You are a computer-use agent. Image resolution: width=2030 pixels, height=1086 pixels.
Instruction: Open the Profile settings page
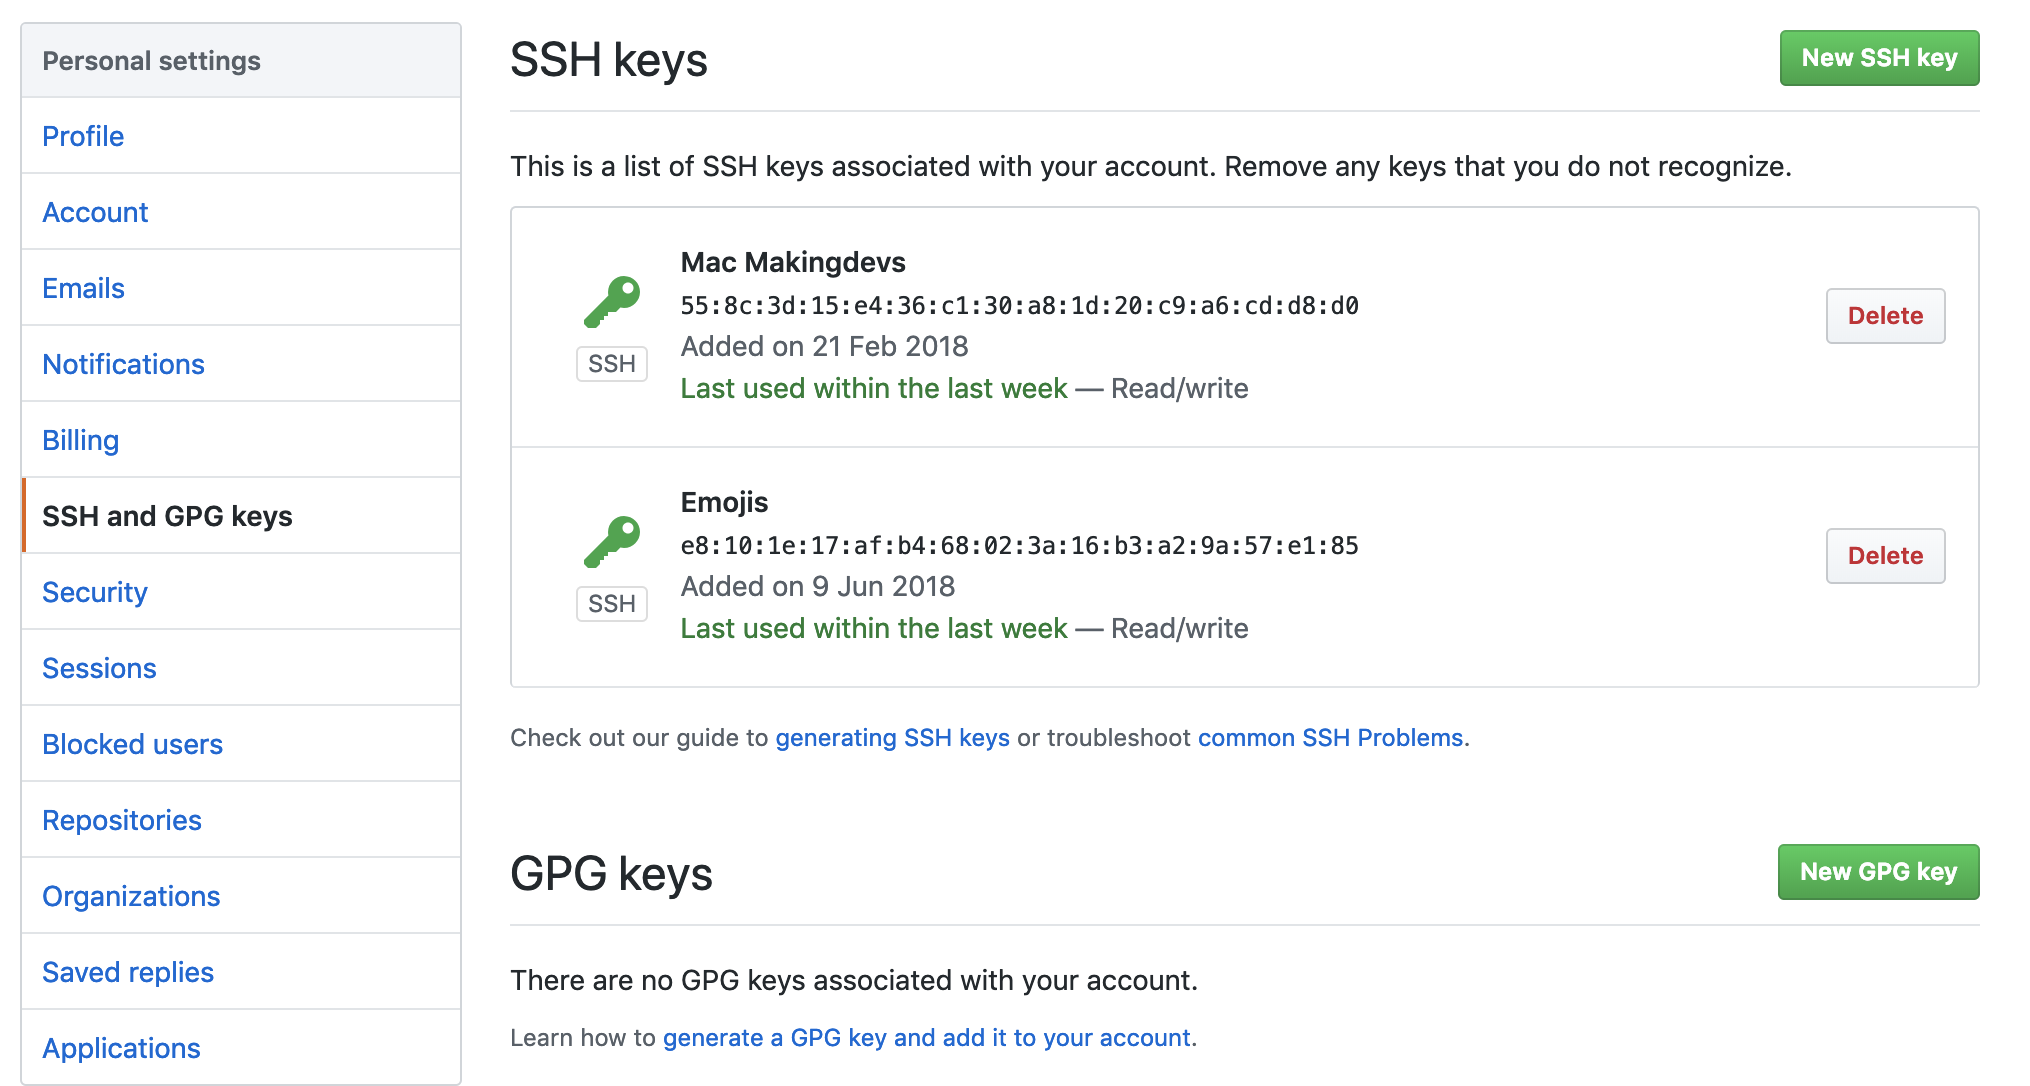[83, 136]
